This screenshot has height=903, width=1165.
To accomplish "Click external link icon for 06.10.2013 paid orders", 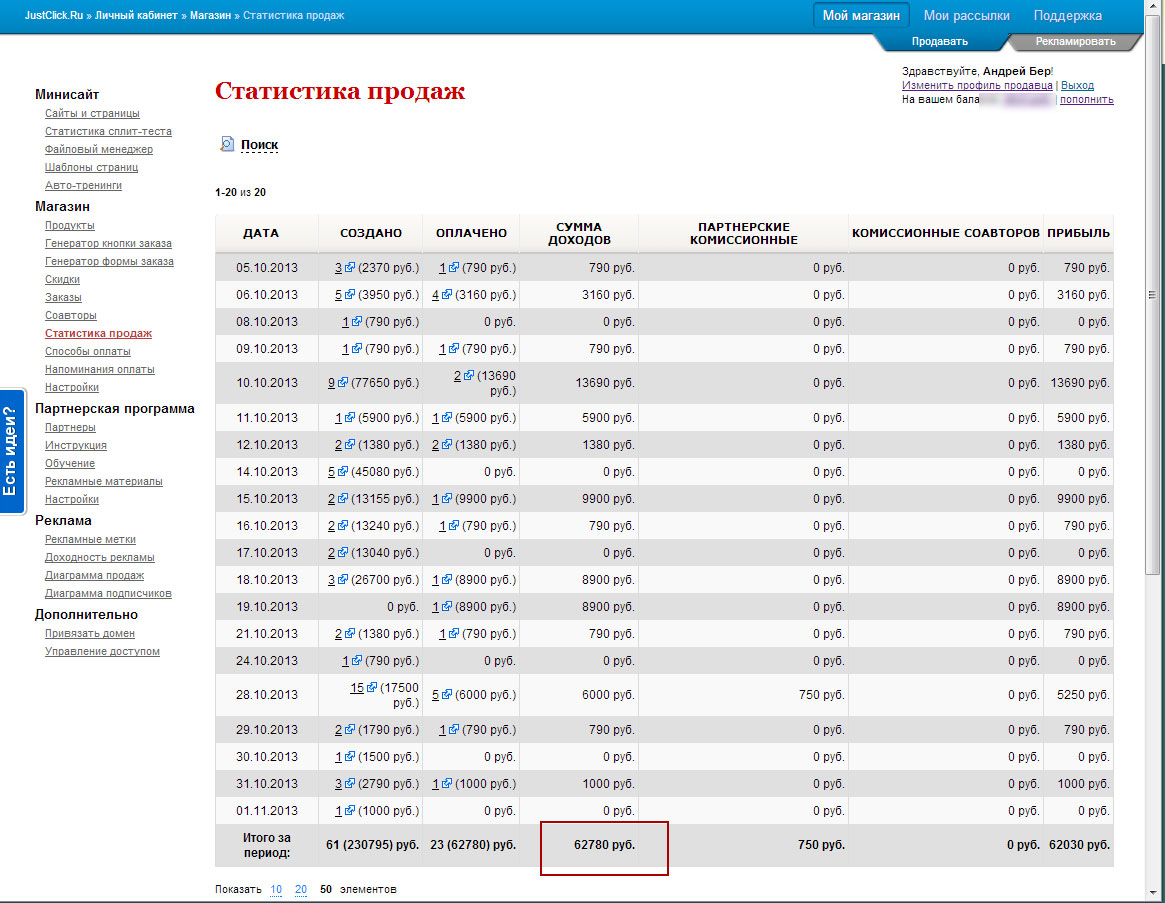I will (447, 295).
